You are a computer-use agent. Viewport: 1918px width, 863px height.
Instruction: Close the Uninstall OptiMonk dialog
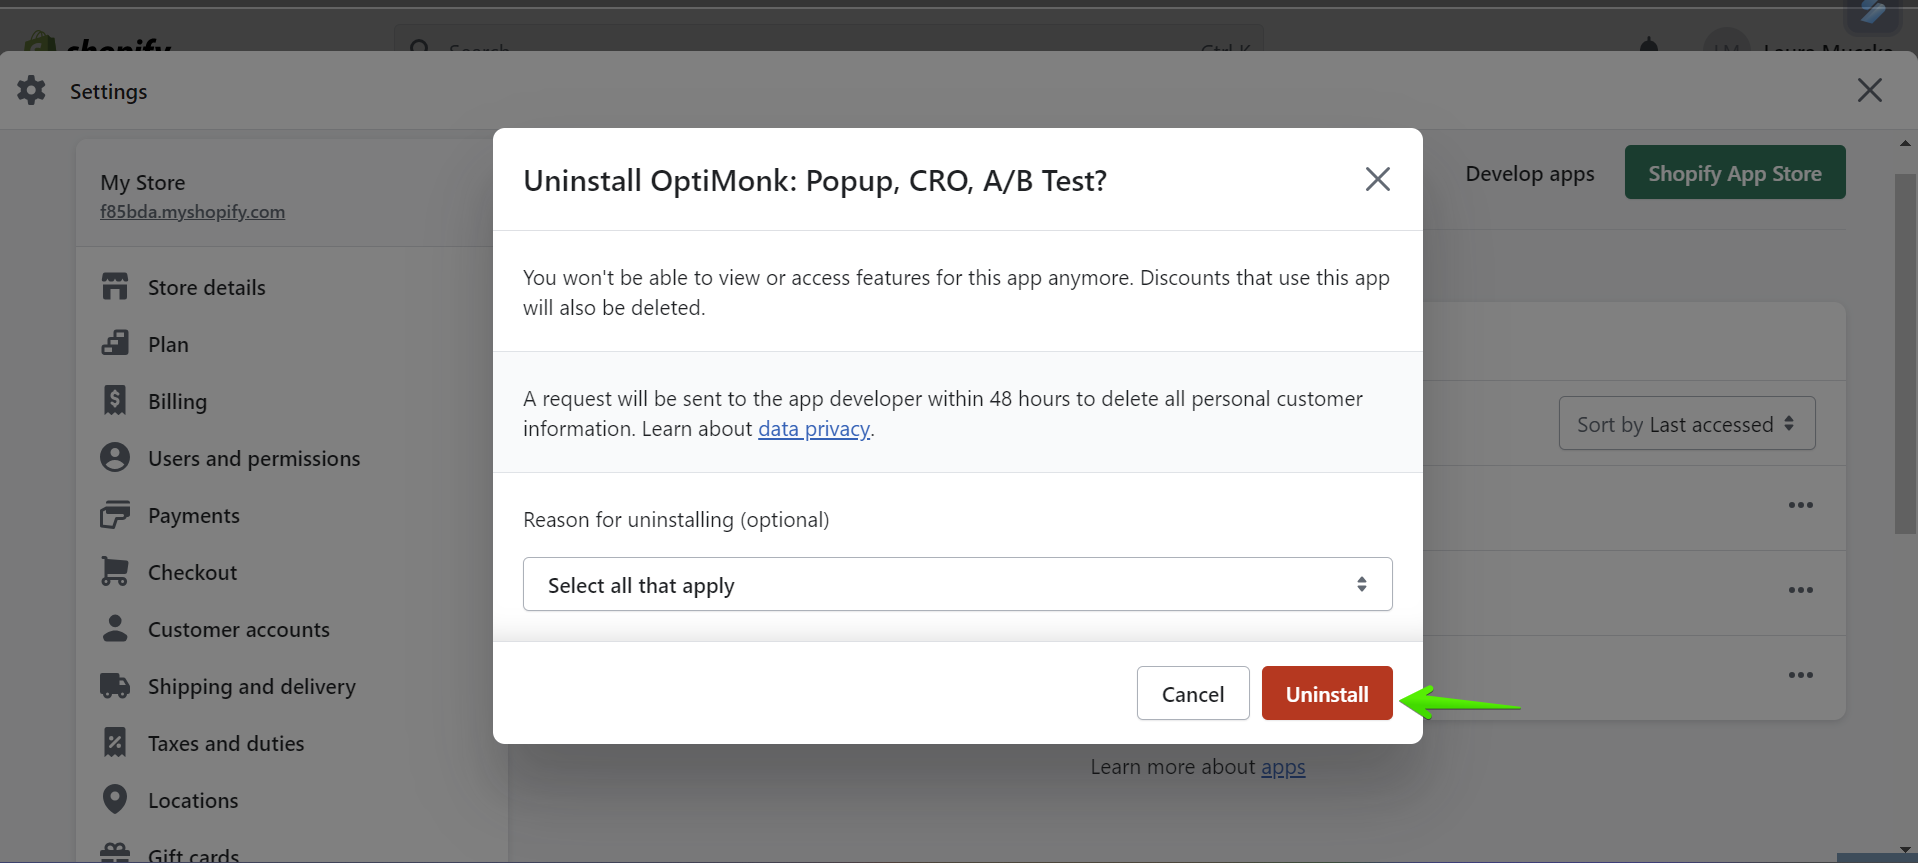pos(1378,179)
